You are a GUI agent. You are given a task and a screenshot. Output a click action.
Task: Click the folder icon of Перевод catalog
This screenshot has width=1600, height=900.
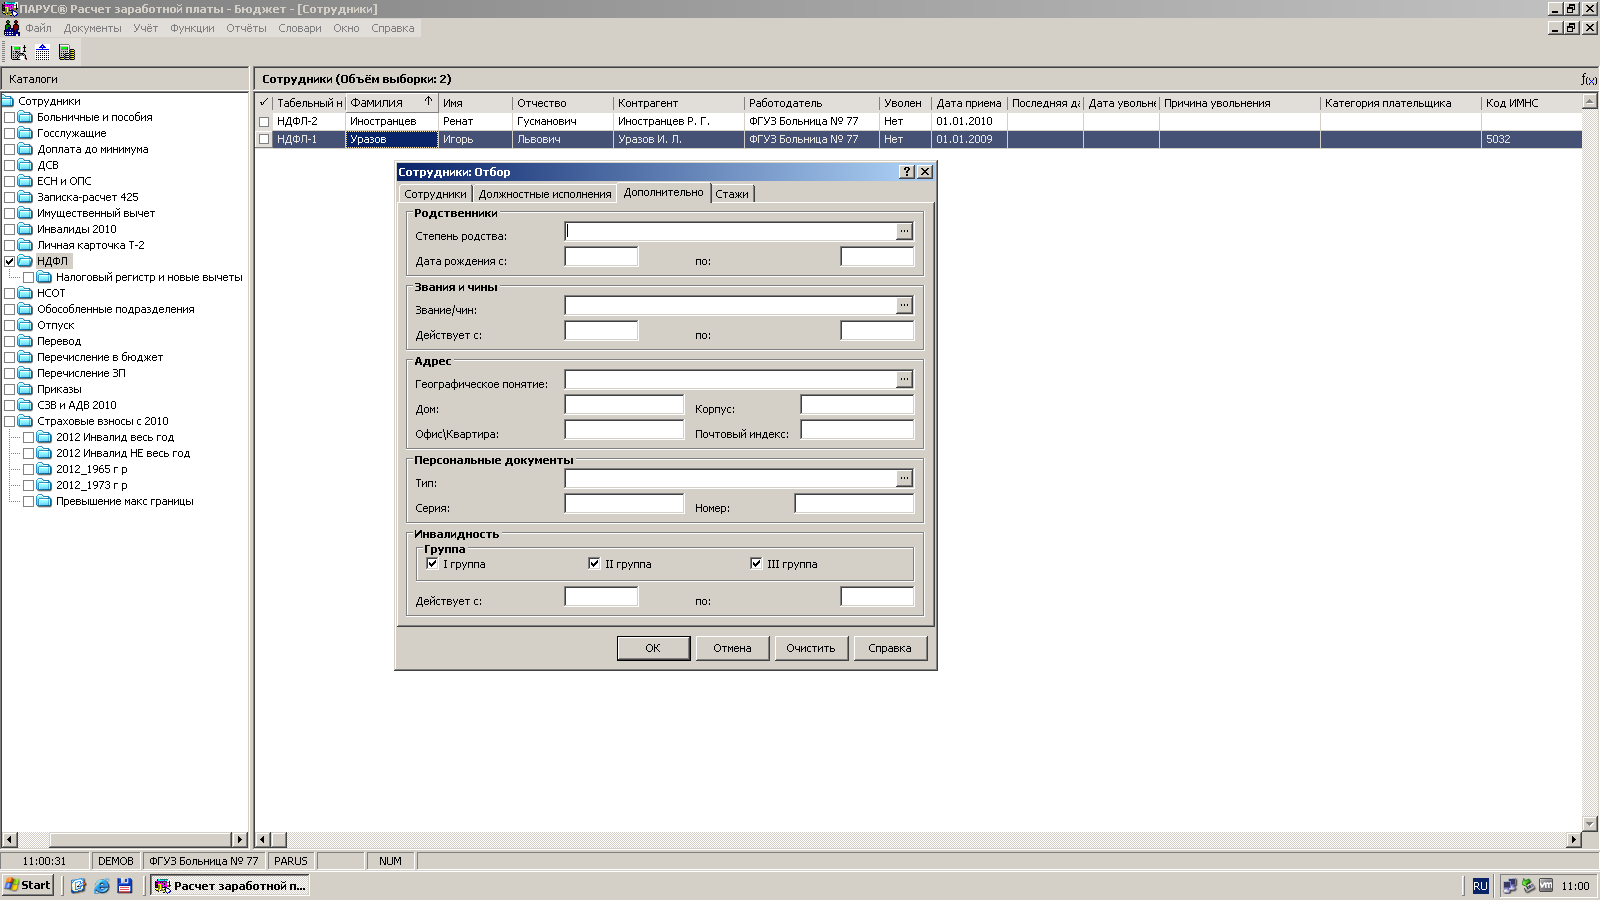[x=26, y=341]
